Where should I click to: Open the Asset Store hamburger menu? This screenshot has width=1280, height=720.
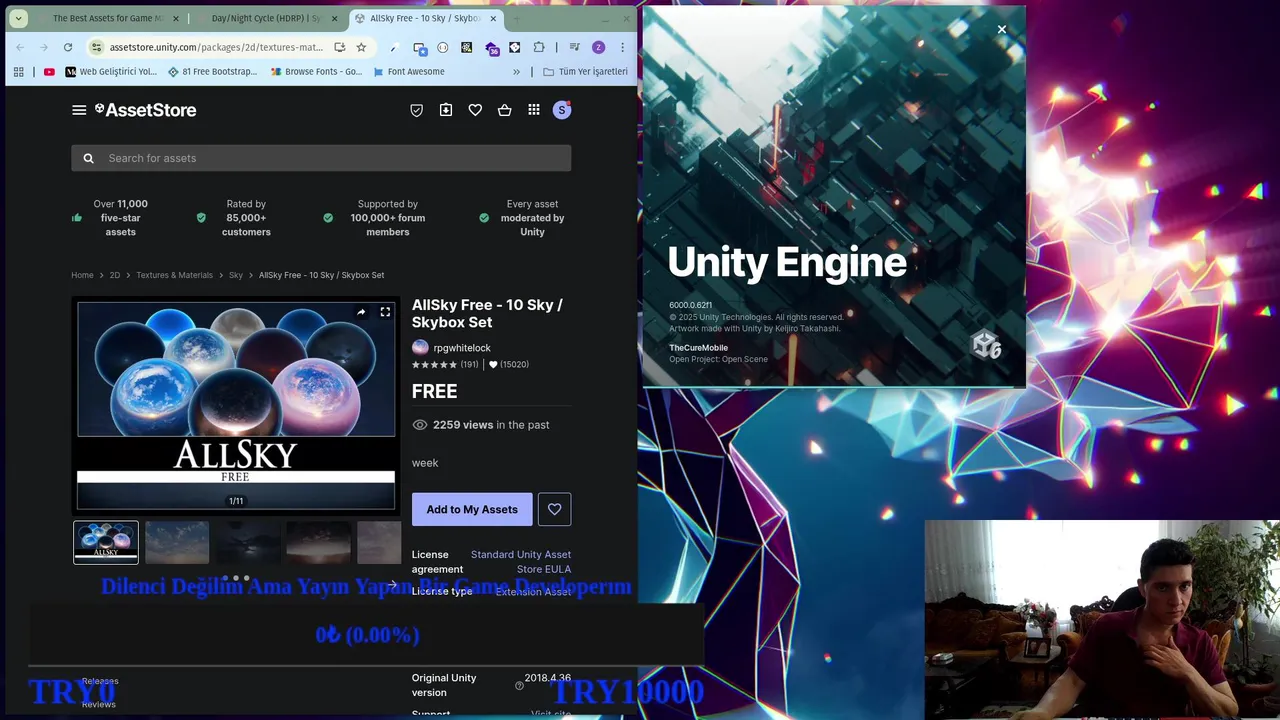[79, 110]
